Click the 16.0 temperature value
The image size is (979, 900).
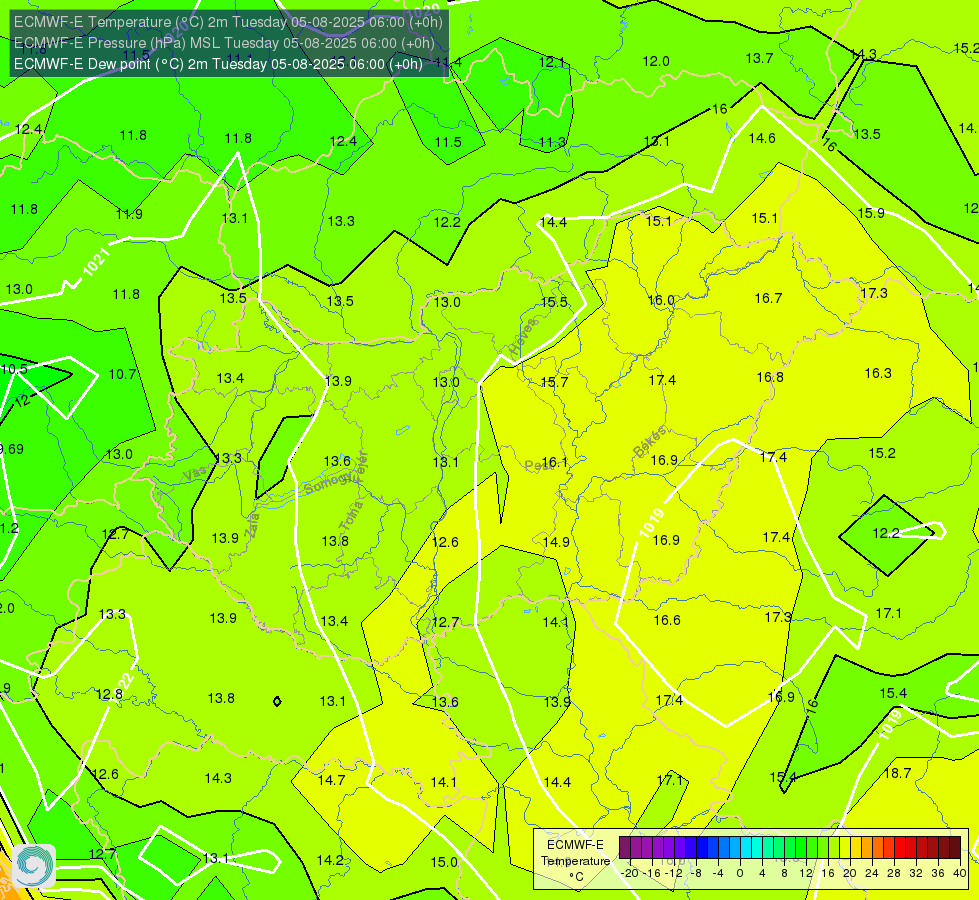(661, 300)
